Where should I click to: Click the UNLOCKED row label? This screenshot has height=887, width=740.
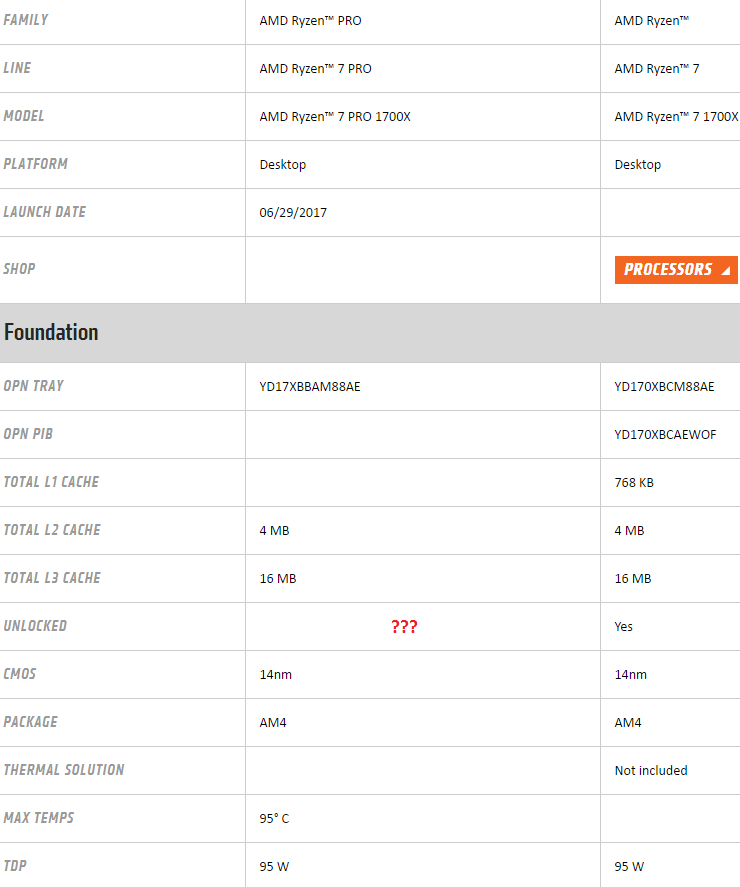coord(35,626)
